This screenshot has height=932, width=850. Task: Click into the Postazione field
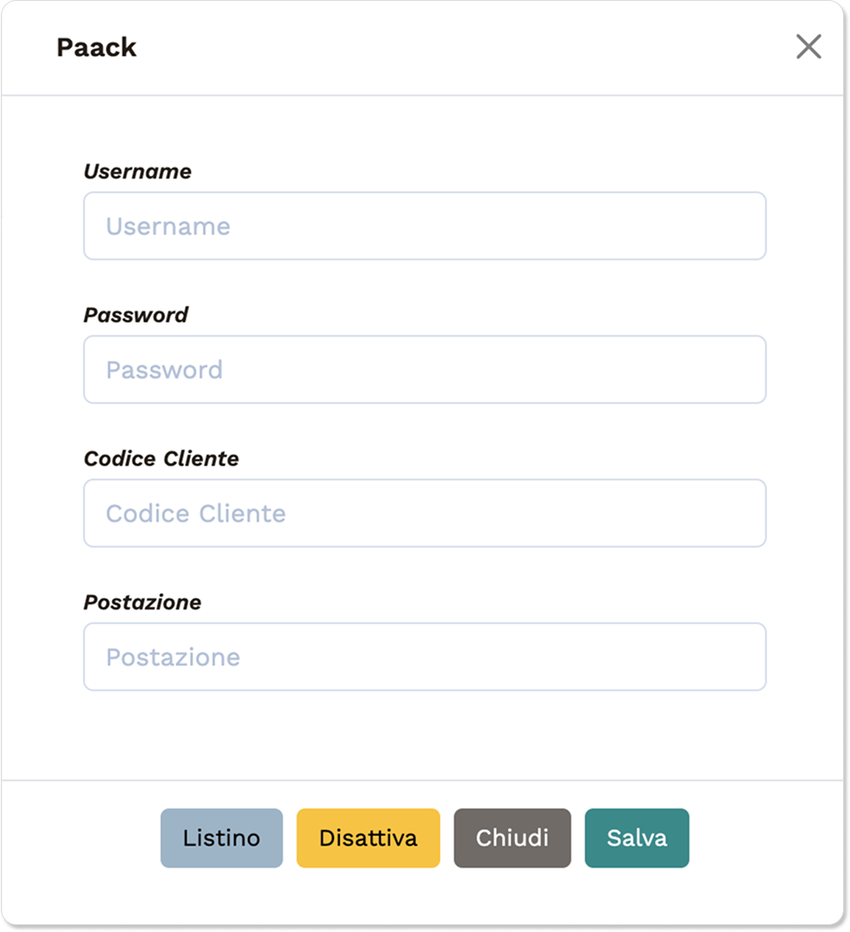coord(424,657)
